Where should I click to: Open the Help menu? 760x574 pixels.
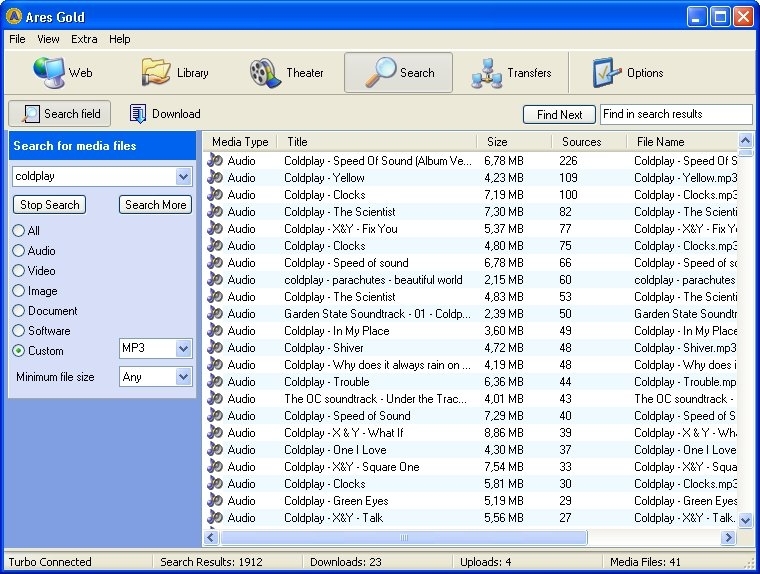(119, 39)
